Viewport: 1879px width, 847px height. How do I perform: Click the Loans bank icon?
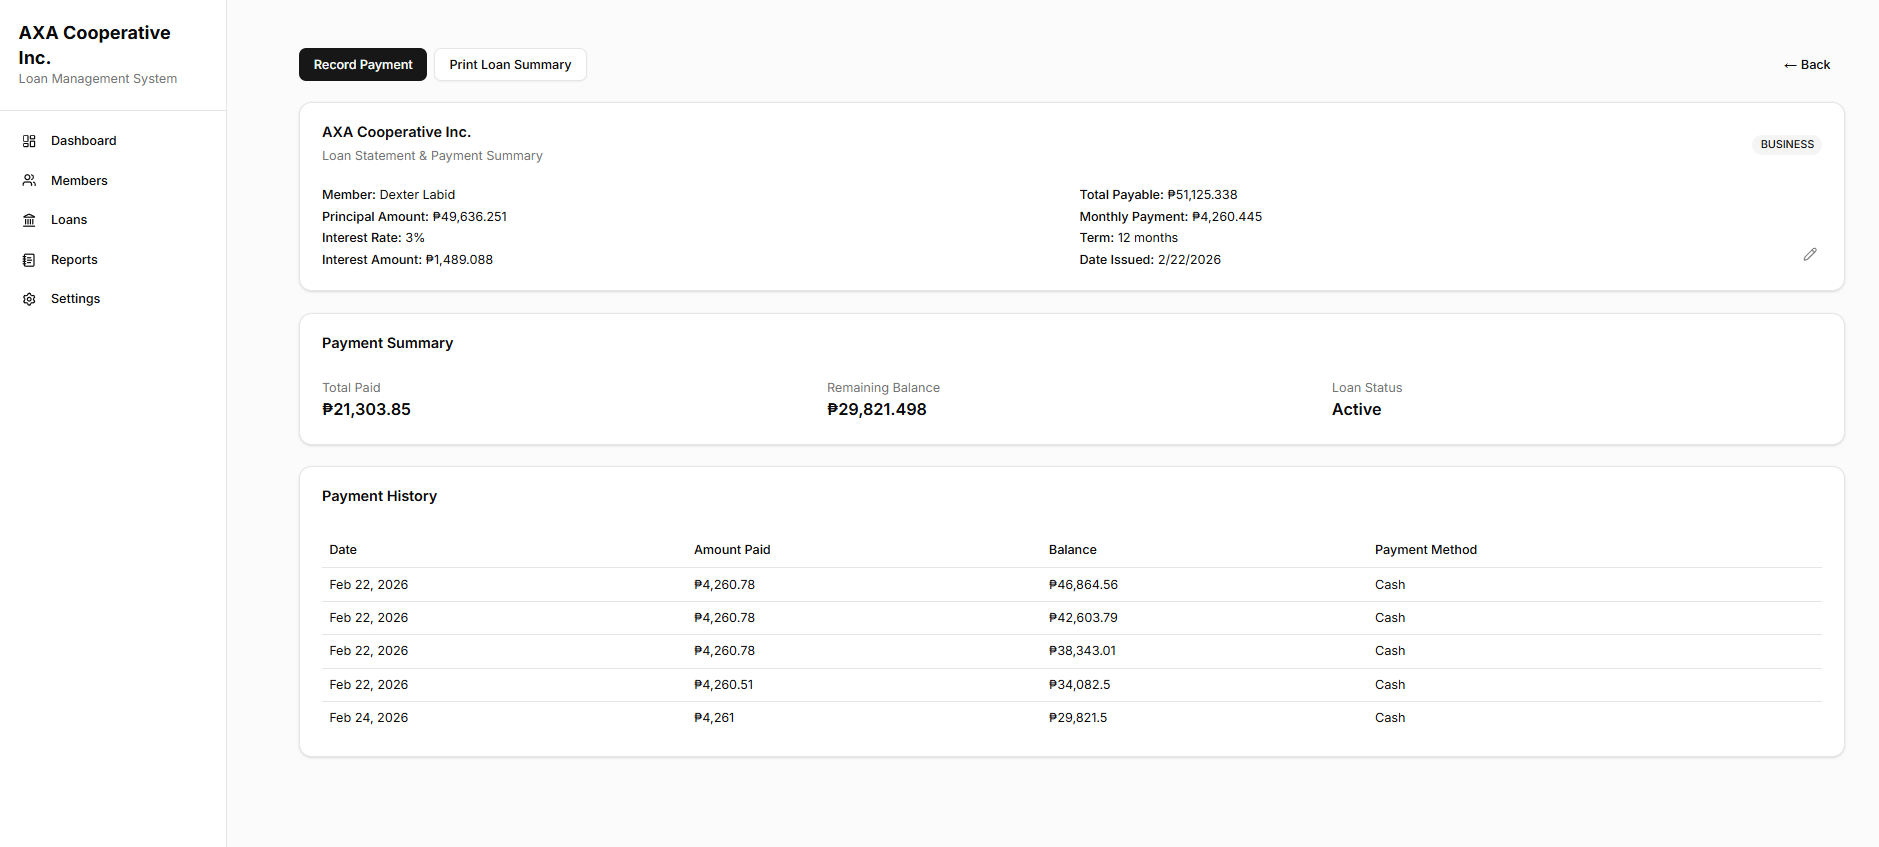point(29,220)
